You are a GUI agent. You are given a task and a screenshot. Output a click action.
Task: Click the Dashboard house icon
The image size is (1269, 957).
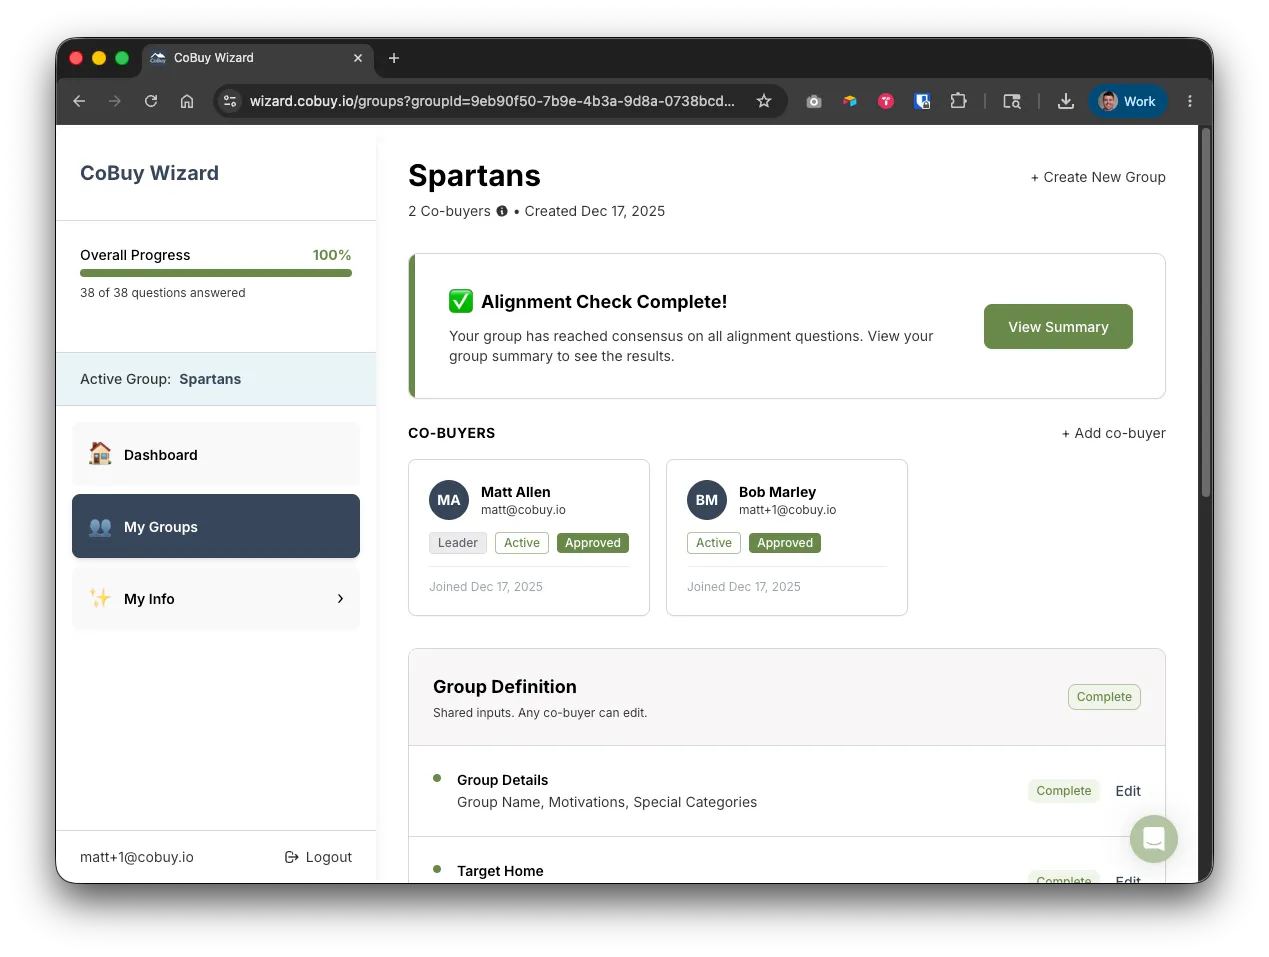point(100,454)
